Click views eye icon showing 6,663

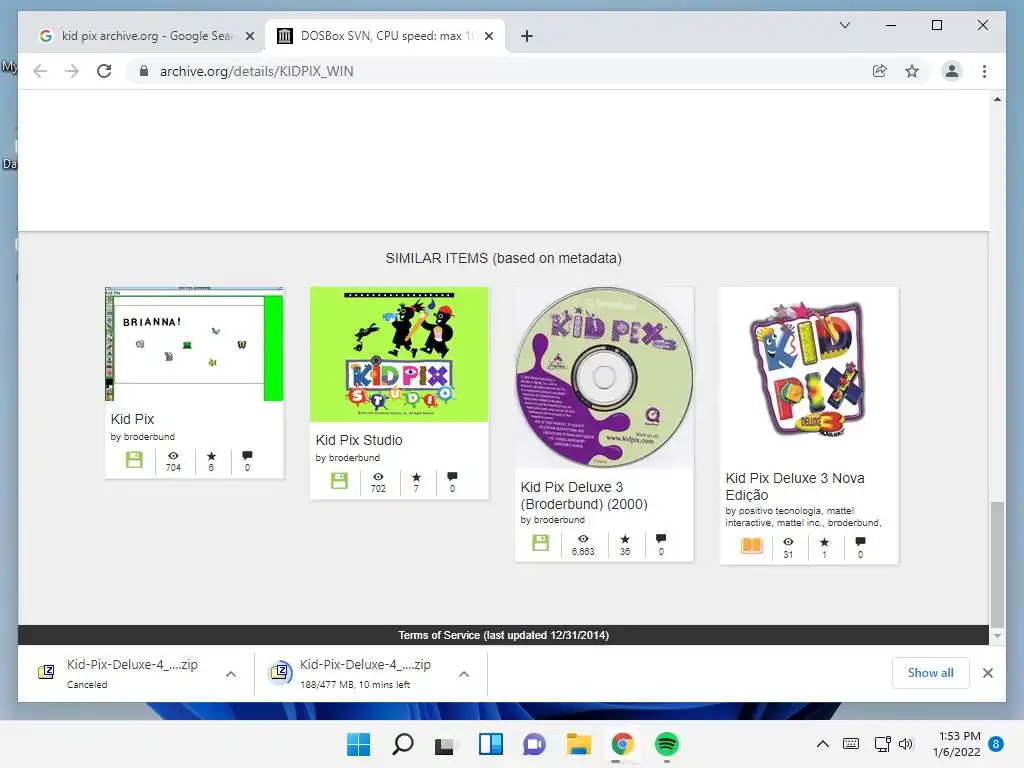coord(583,539)
